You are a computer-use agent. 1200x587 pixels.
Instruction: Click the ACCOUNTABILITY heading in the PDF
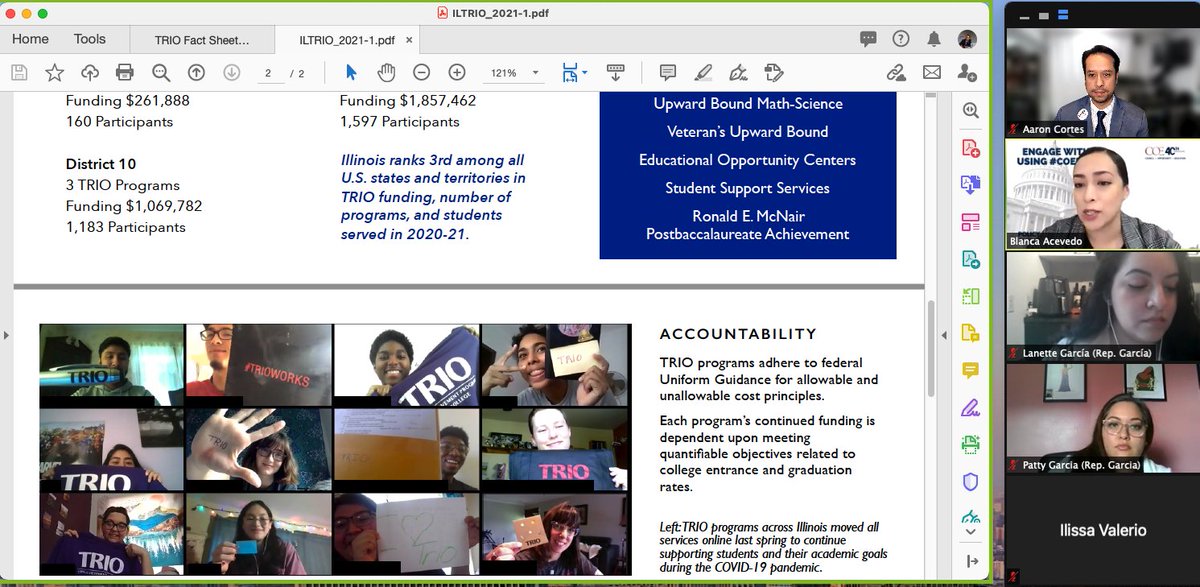click(x=738, y=334)
